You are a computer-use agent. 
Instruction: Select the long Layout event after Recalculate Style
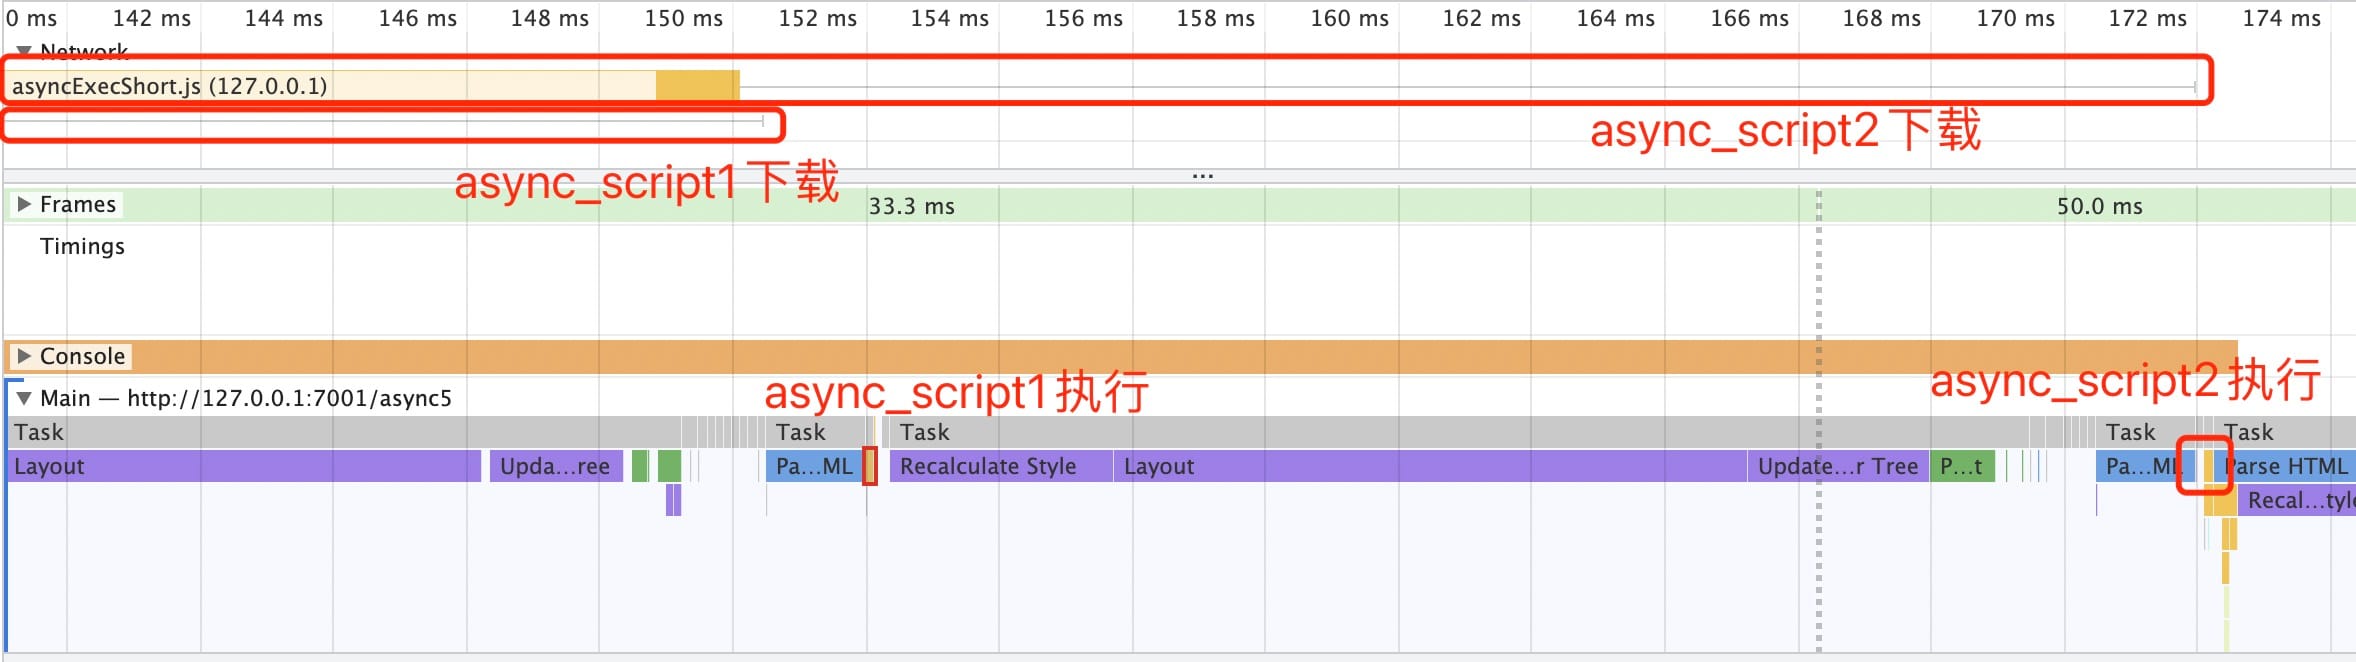1430,466
